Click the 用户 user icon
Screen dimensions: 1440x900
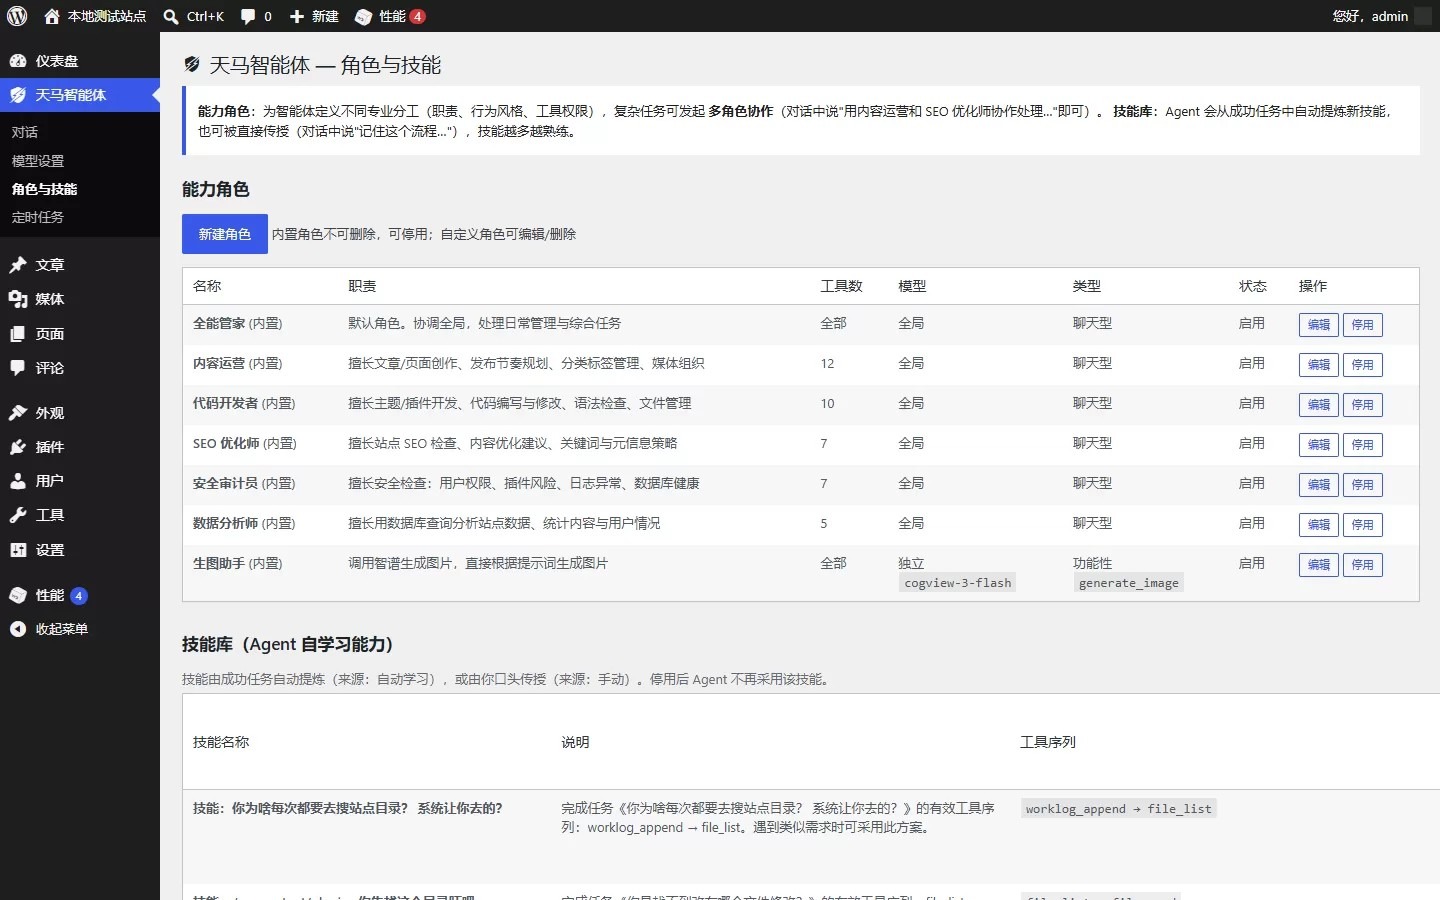point(18,481)
